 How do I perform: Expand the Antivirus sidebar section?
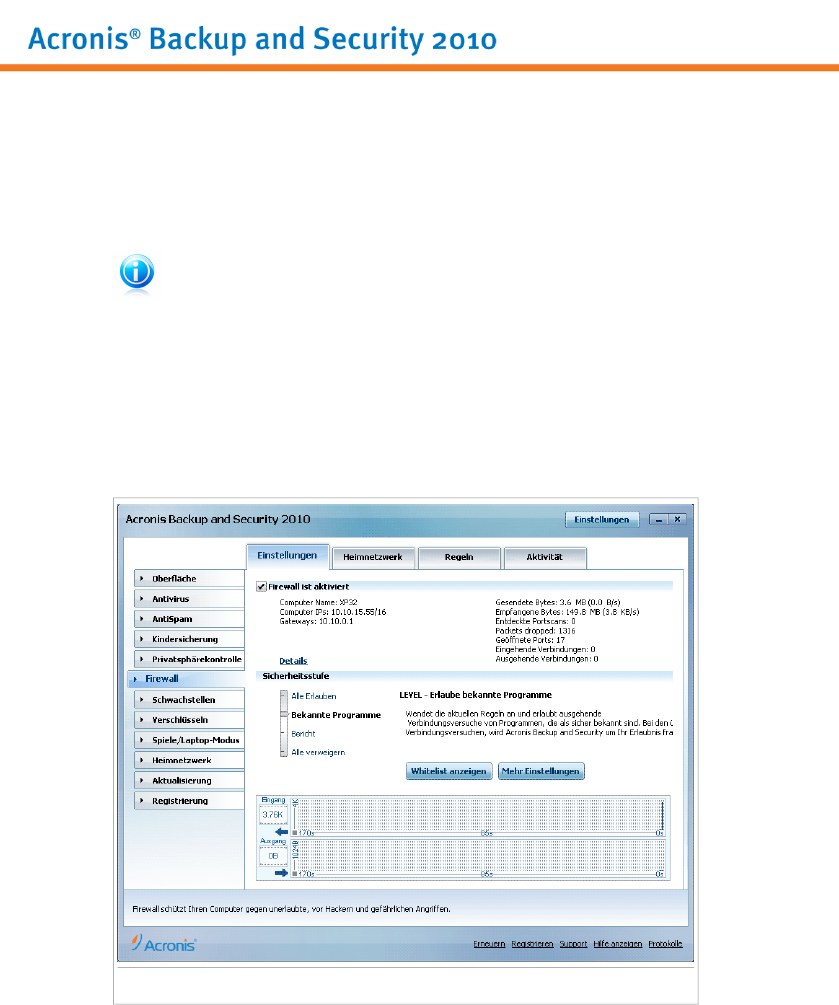point(189,599)
